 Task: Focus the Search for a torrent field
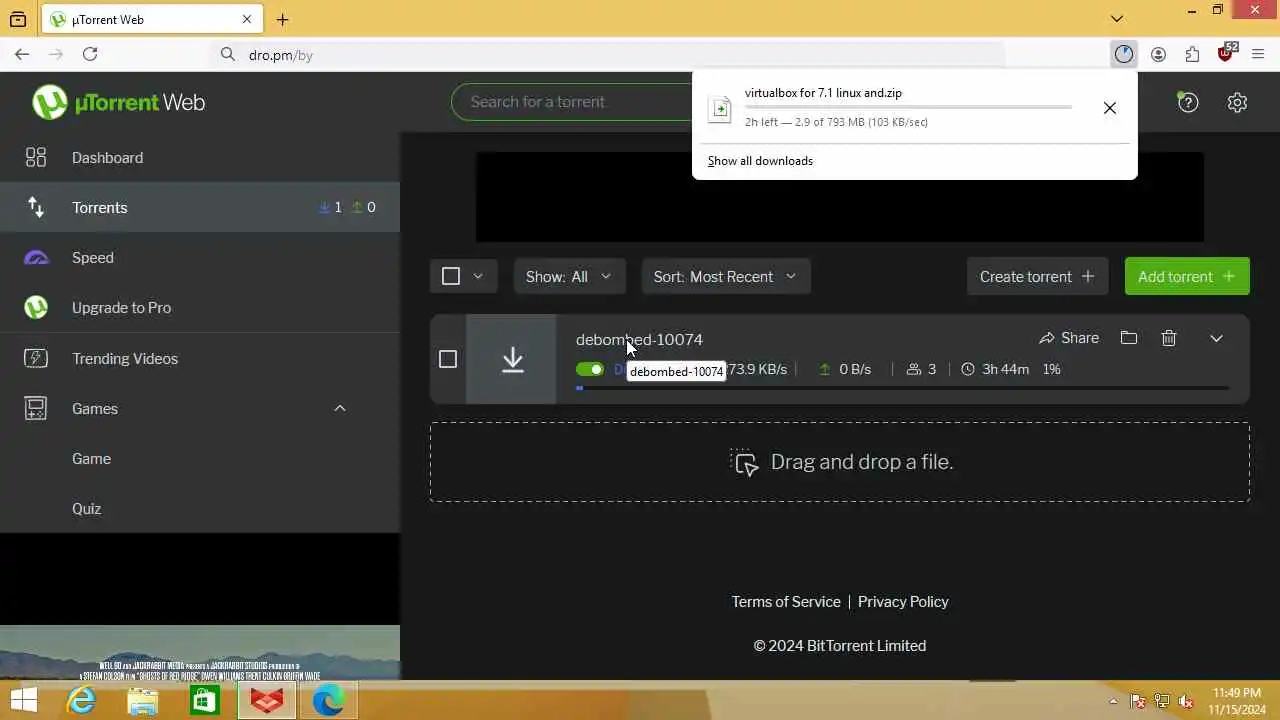tap(572, 102)
